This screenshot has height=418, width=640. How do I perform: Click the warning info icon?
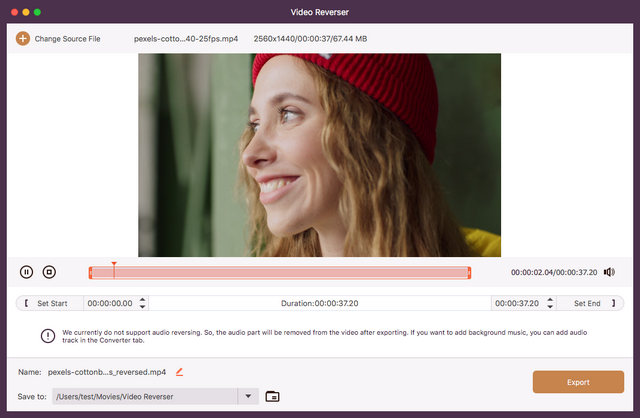coord(48,336)
